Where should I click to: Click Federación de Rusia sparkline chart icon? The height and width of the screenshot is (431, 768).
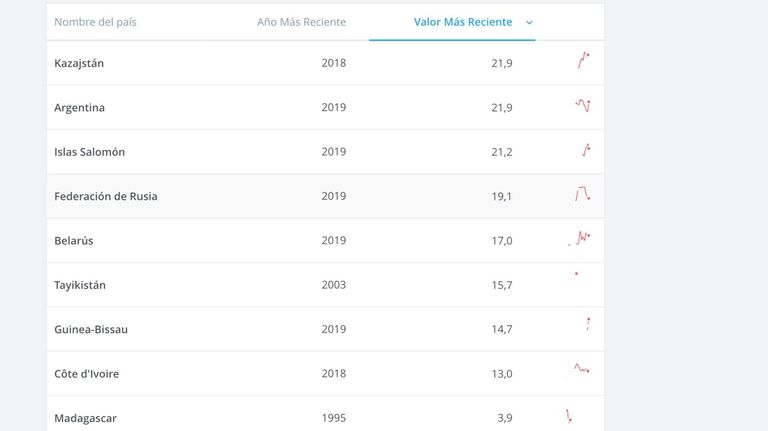[x=582, y=194]
